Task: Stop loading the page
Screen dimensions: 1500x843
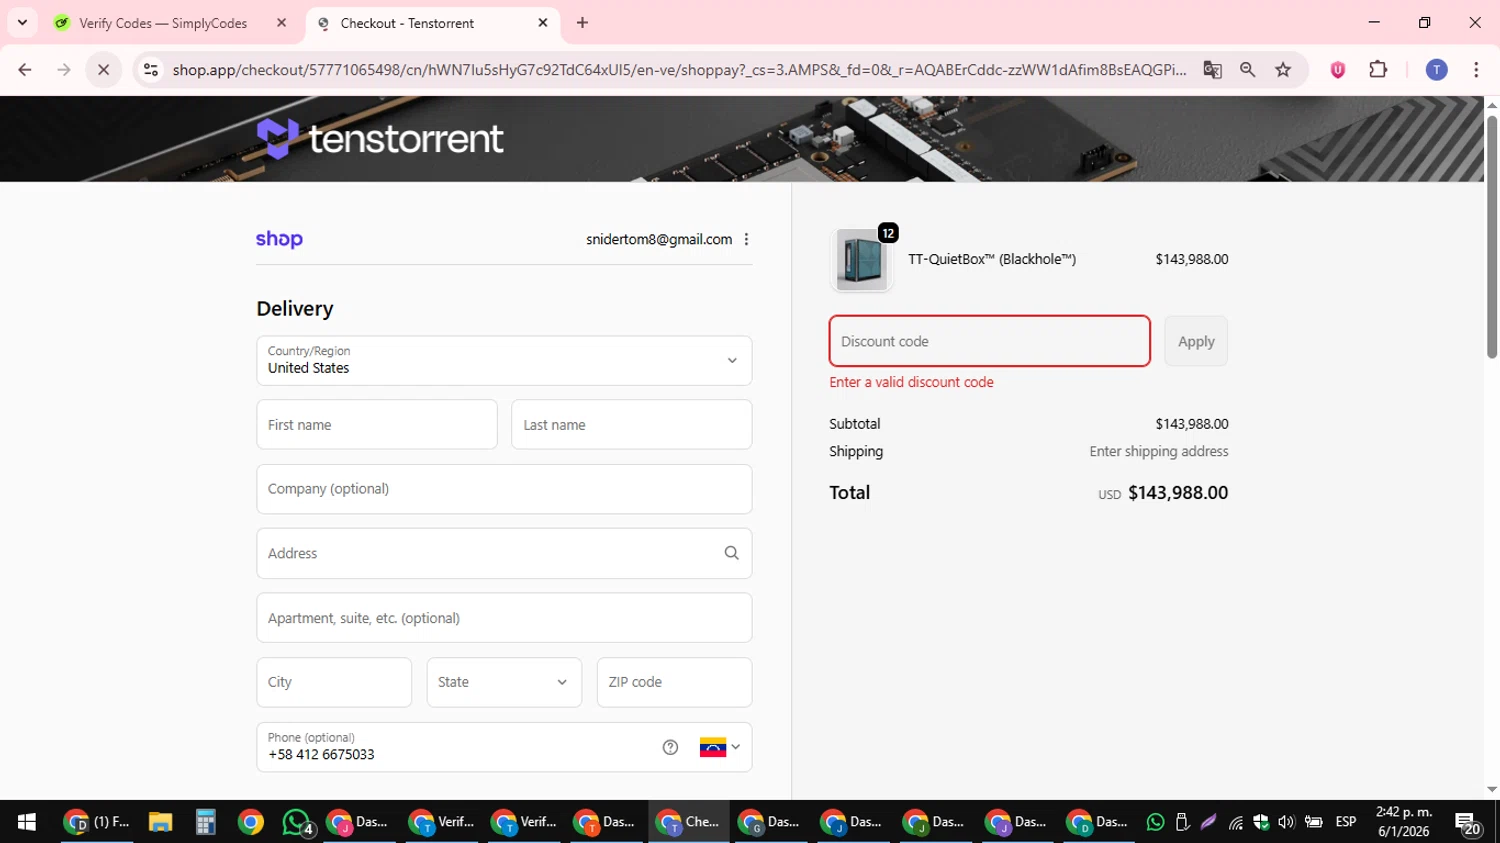Action: coord(103,69)
